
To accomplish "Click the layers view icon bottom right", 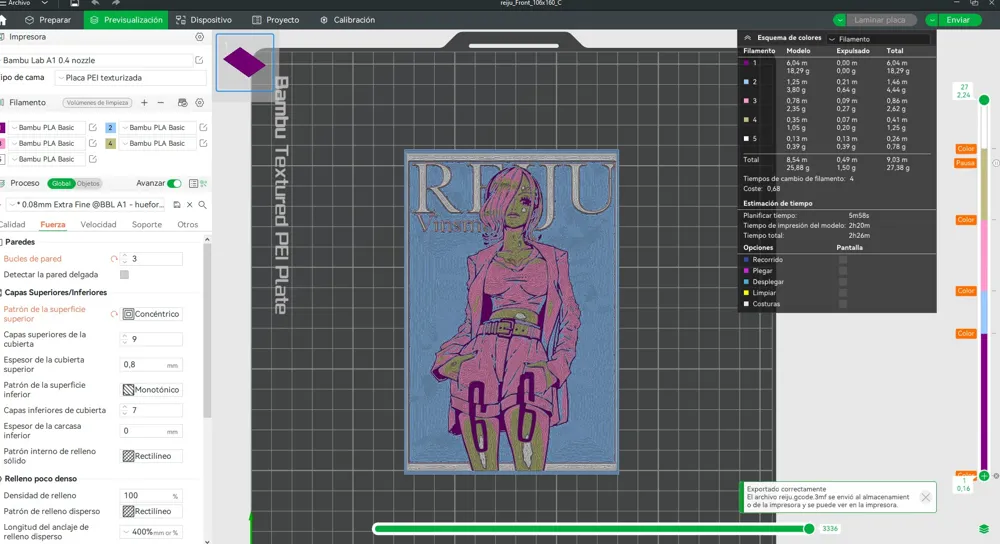I will tap(984, 529).
